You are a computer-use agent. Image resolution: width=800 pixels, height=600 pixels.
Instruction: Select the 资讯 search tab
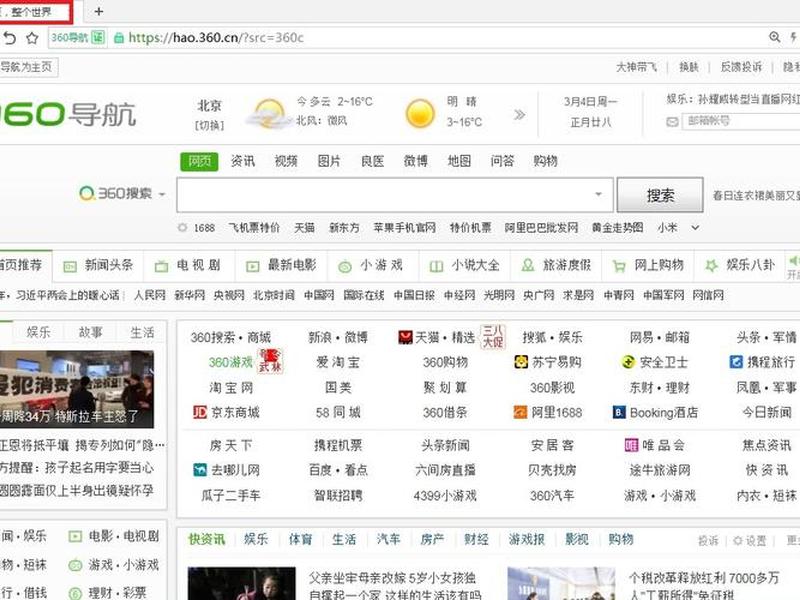tap(242, 161)
